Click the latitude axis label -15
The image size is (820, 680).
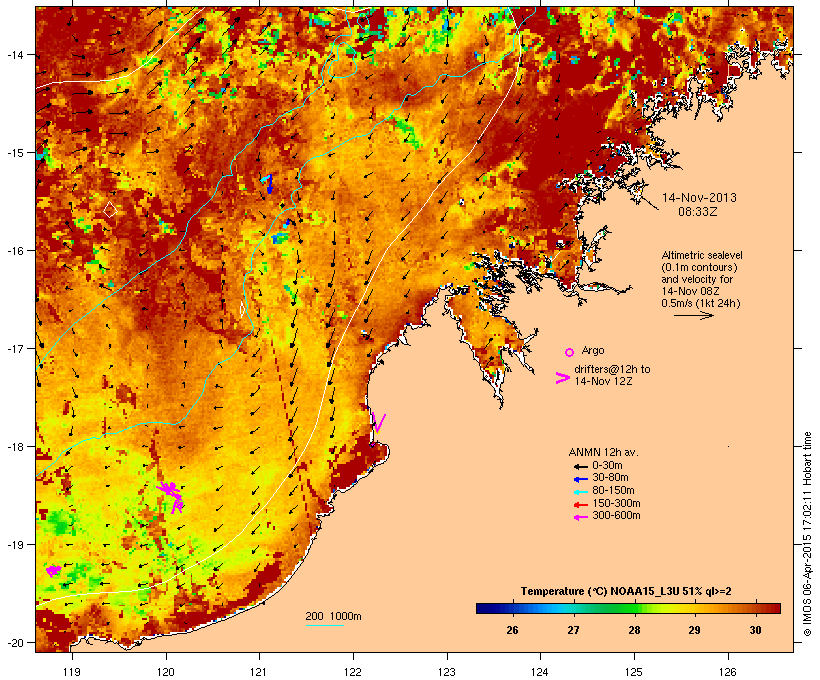coord(14,153)
